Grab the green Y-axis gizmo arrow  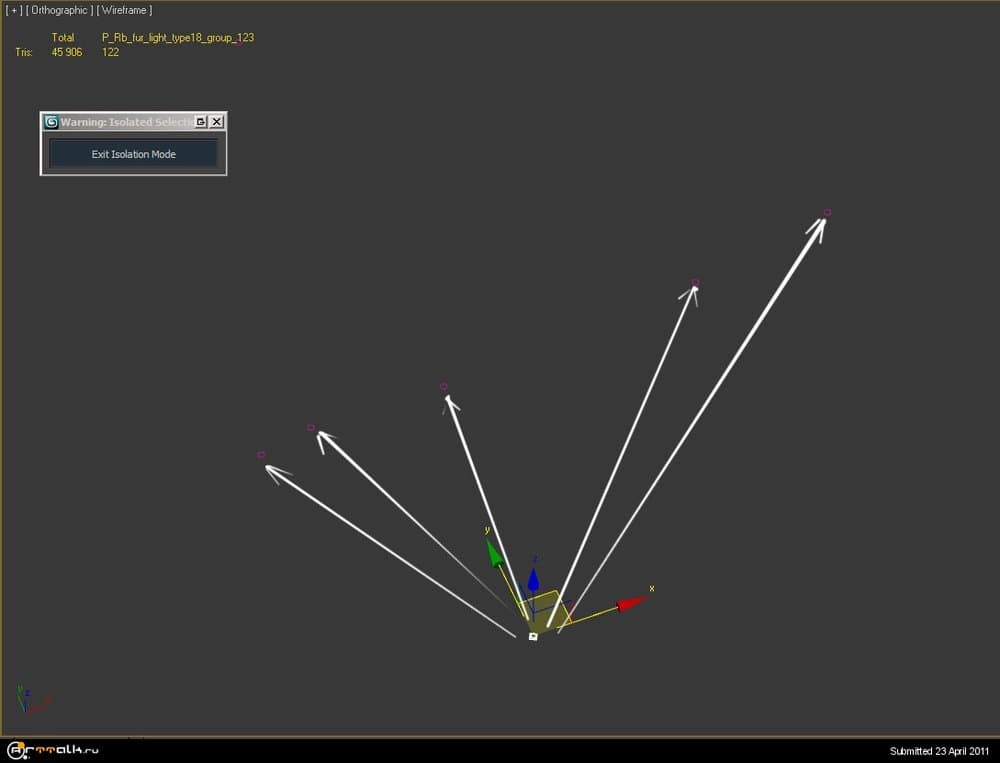point(493,553)
